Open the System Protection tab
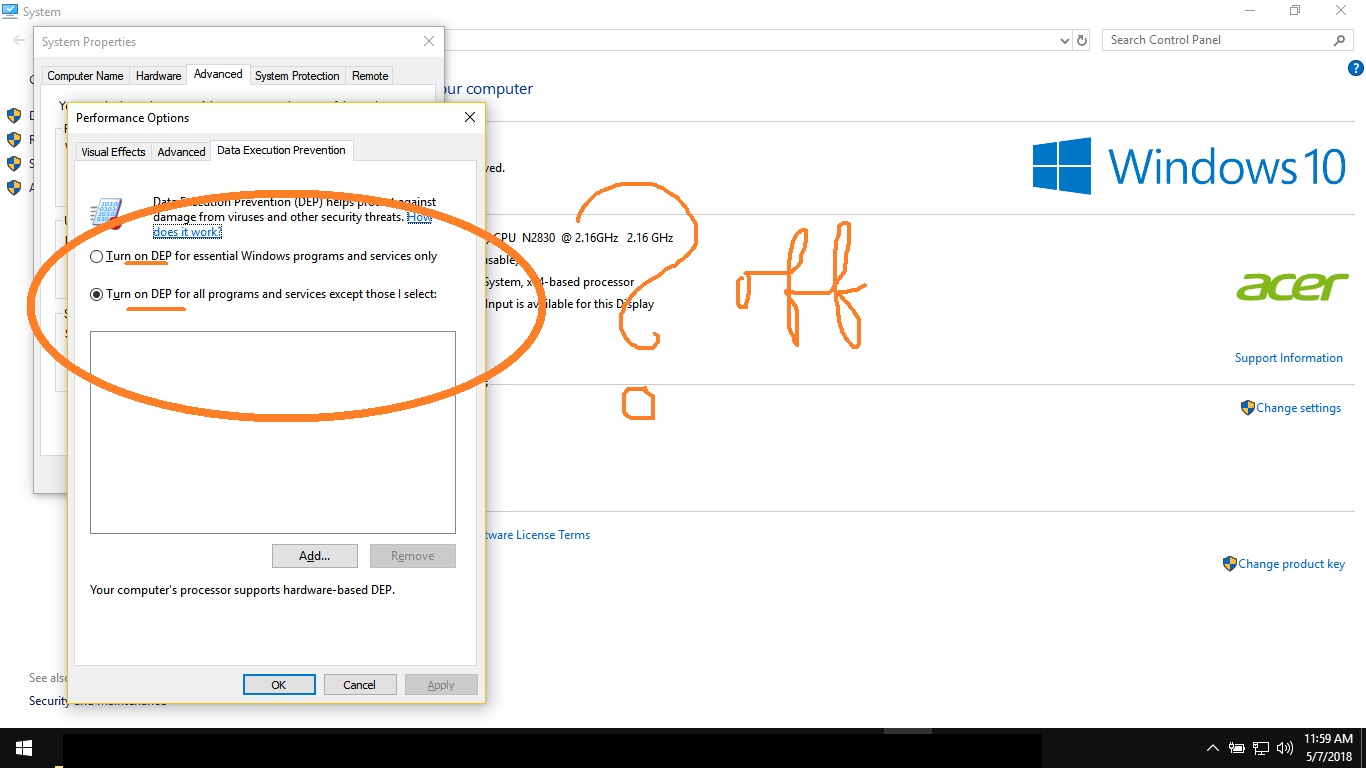The width and height of the screenshot is (1366, 768). point(297,76)
